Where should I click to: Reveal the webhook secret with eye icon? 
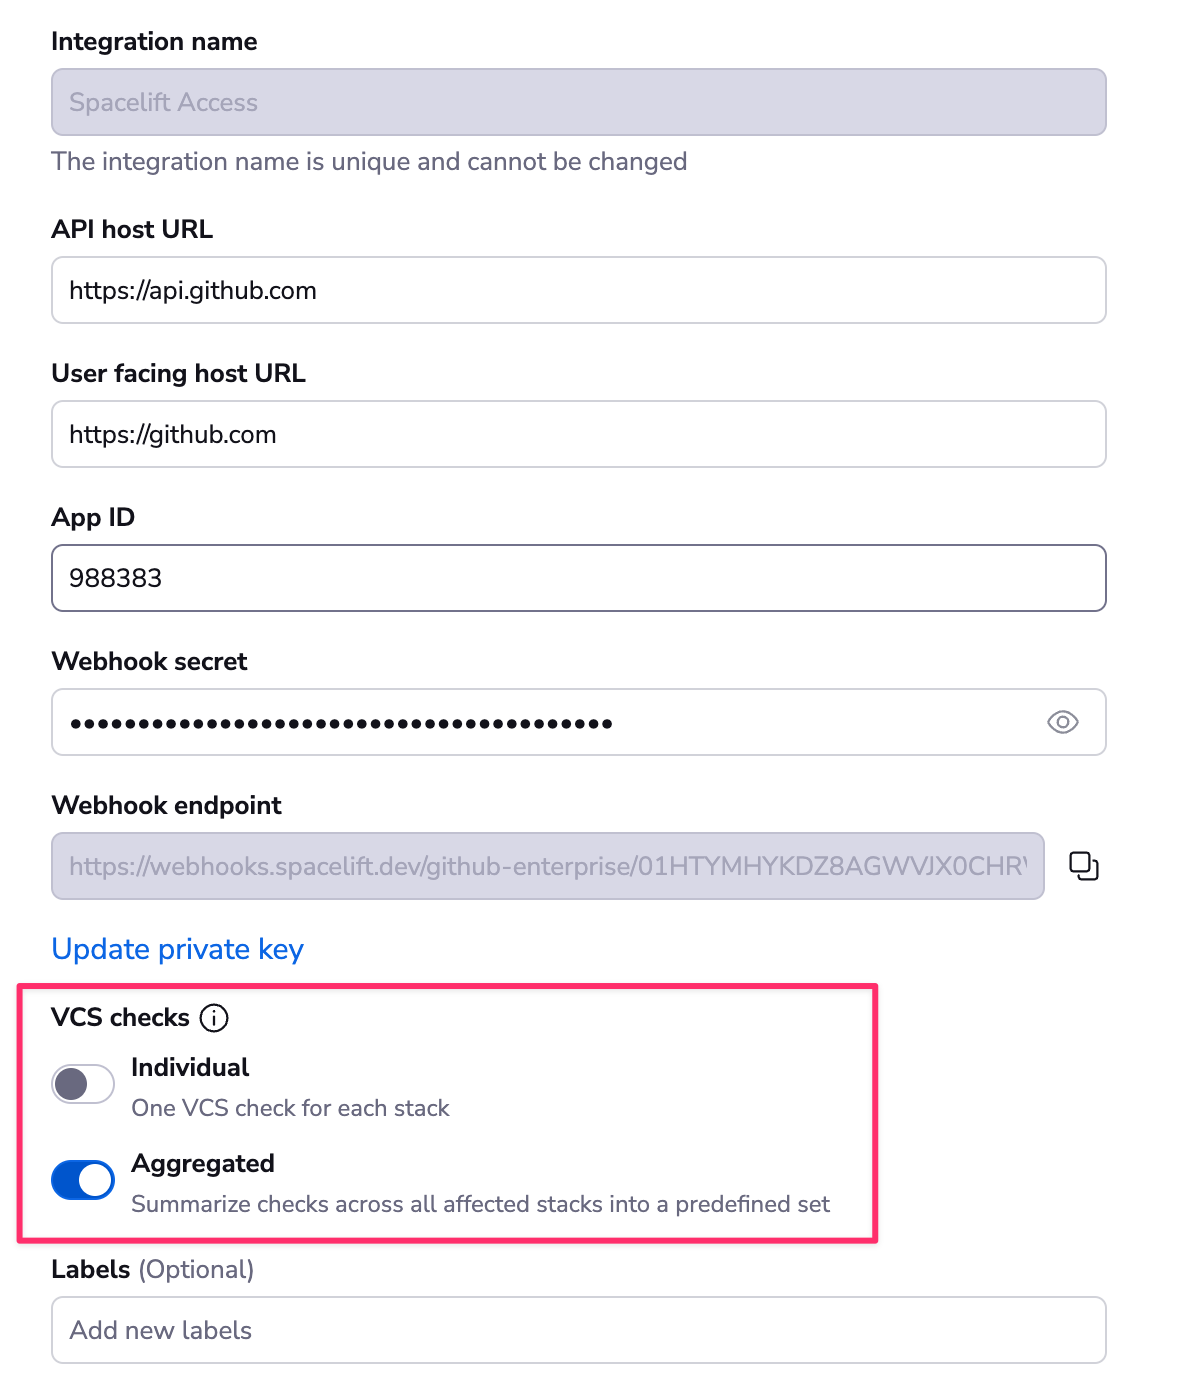1062,722
